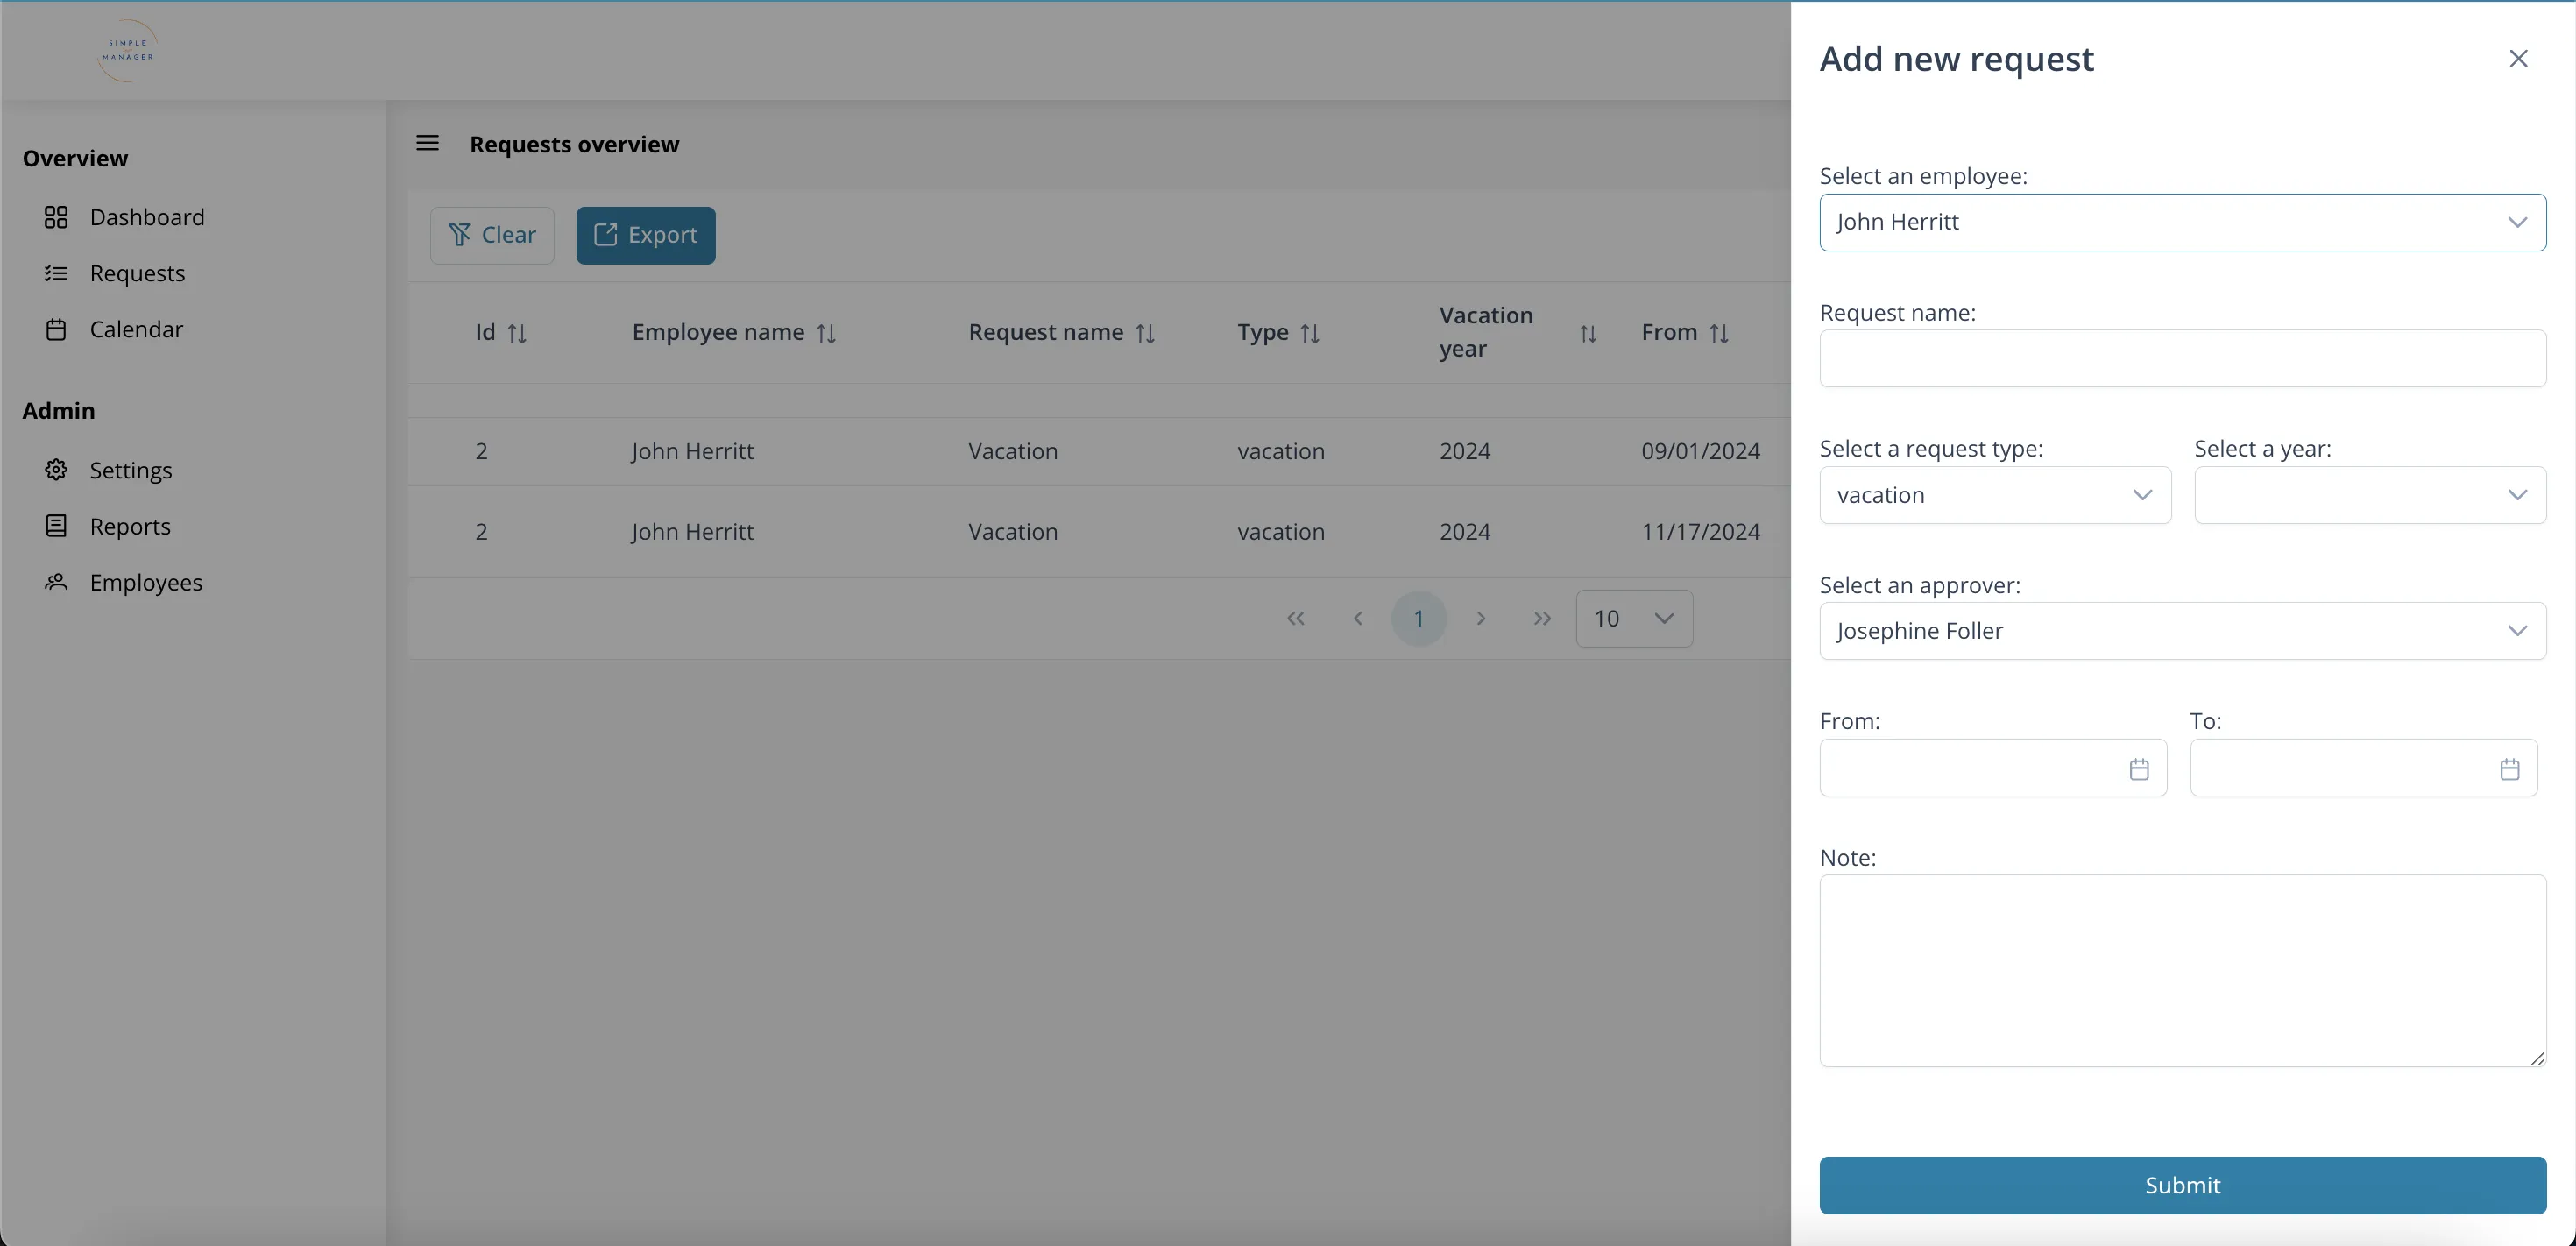Click the Requests menu item
Image resolution: width=2576 pixels, height=1246 pixels.
[x=138, y=272]
